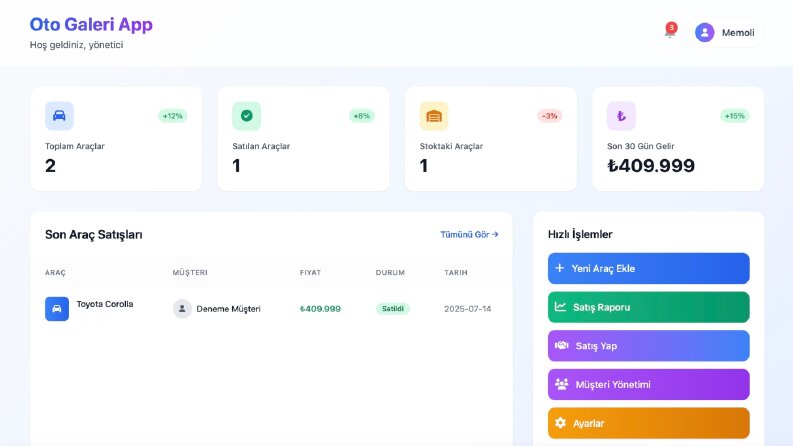793x446 pixels.
Task: Click the Hızlı İşlemler heading
Action: 580,235
